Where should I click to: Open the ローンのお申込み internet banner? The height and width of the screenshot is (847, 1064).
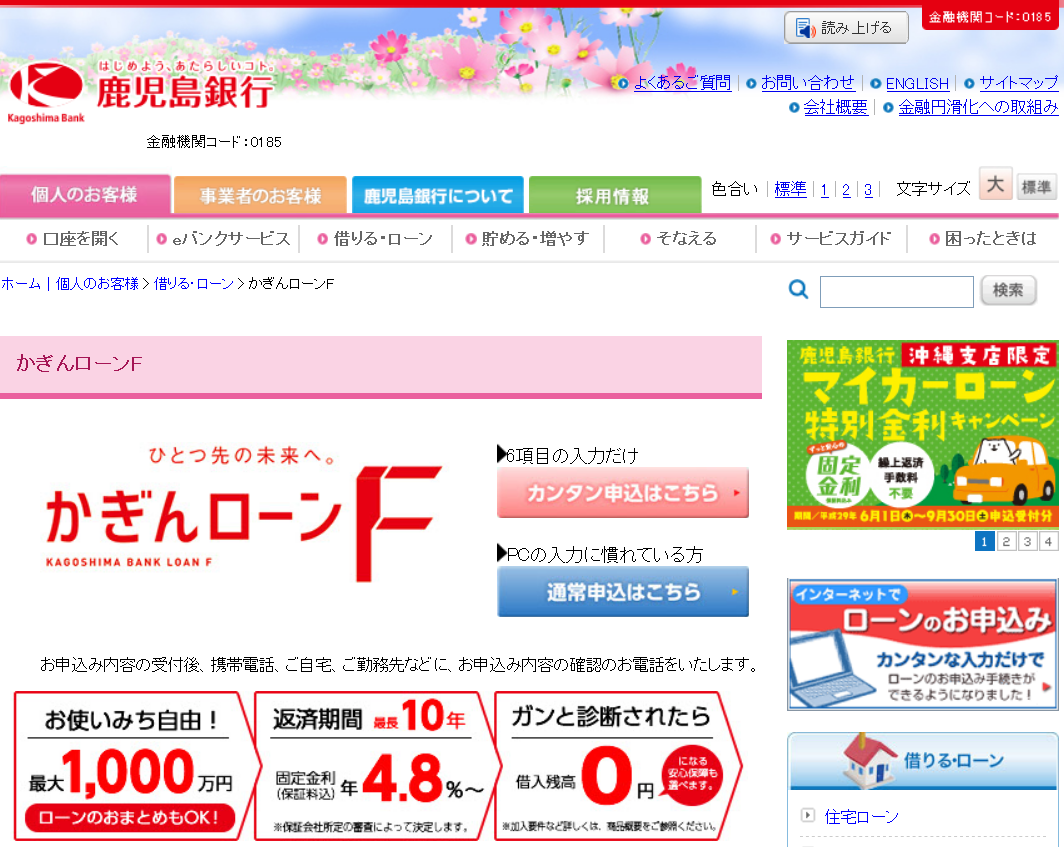pyautogui.click(x=922, y=645)
